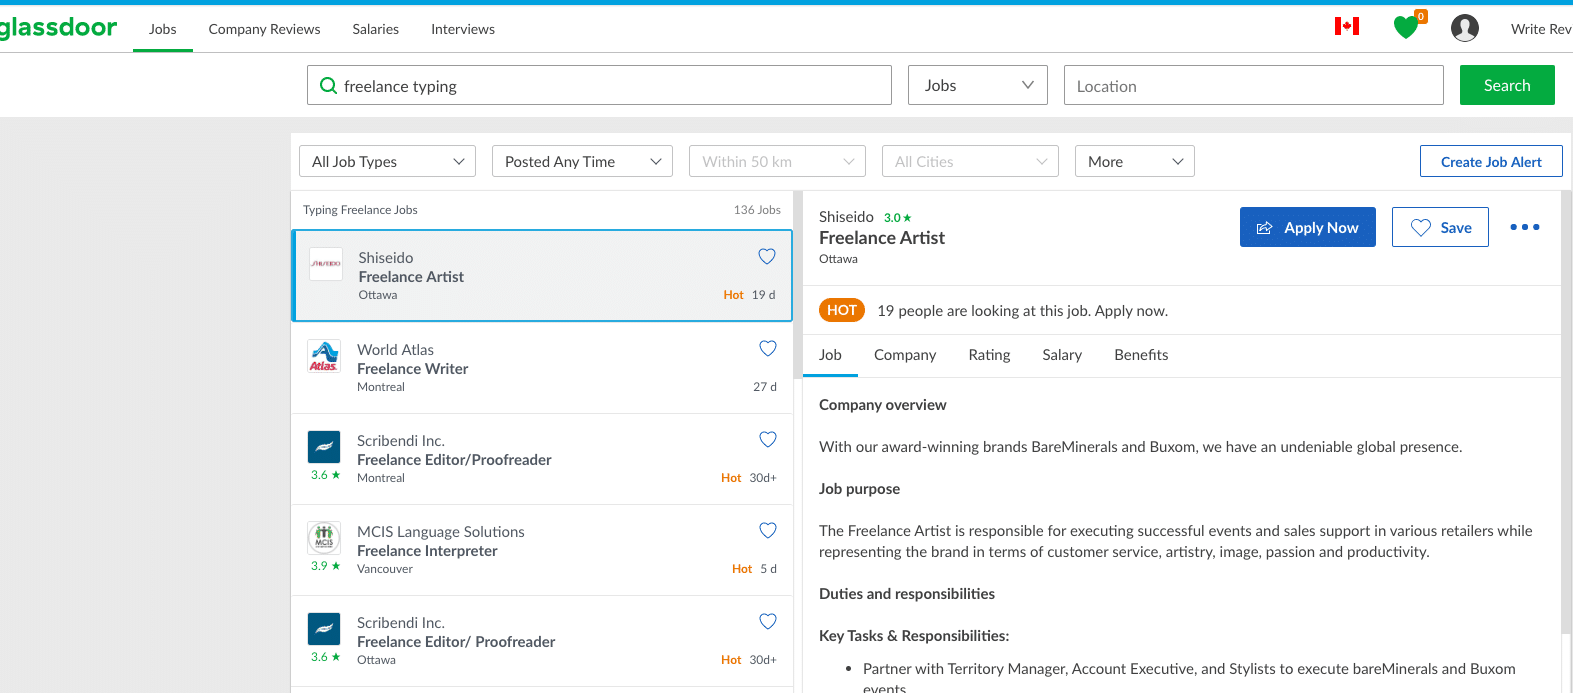
Task: Open Interviews in top navigation
Action: click(x=463, y=29)
